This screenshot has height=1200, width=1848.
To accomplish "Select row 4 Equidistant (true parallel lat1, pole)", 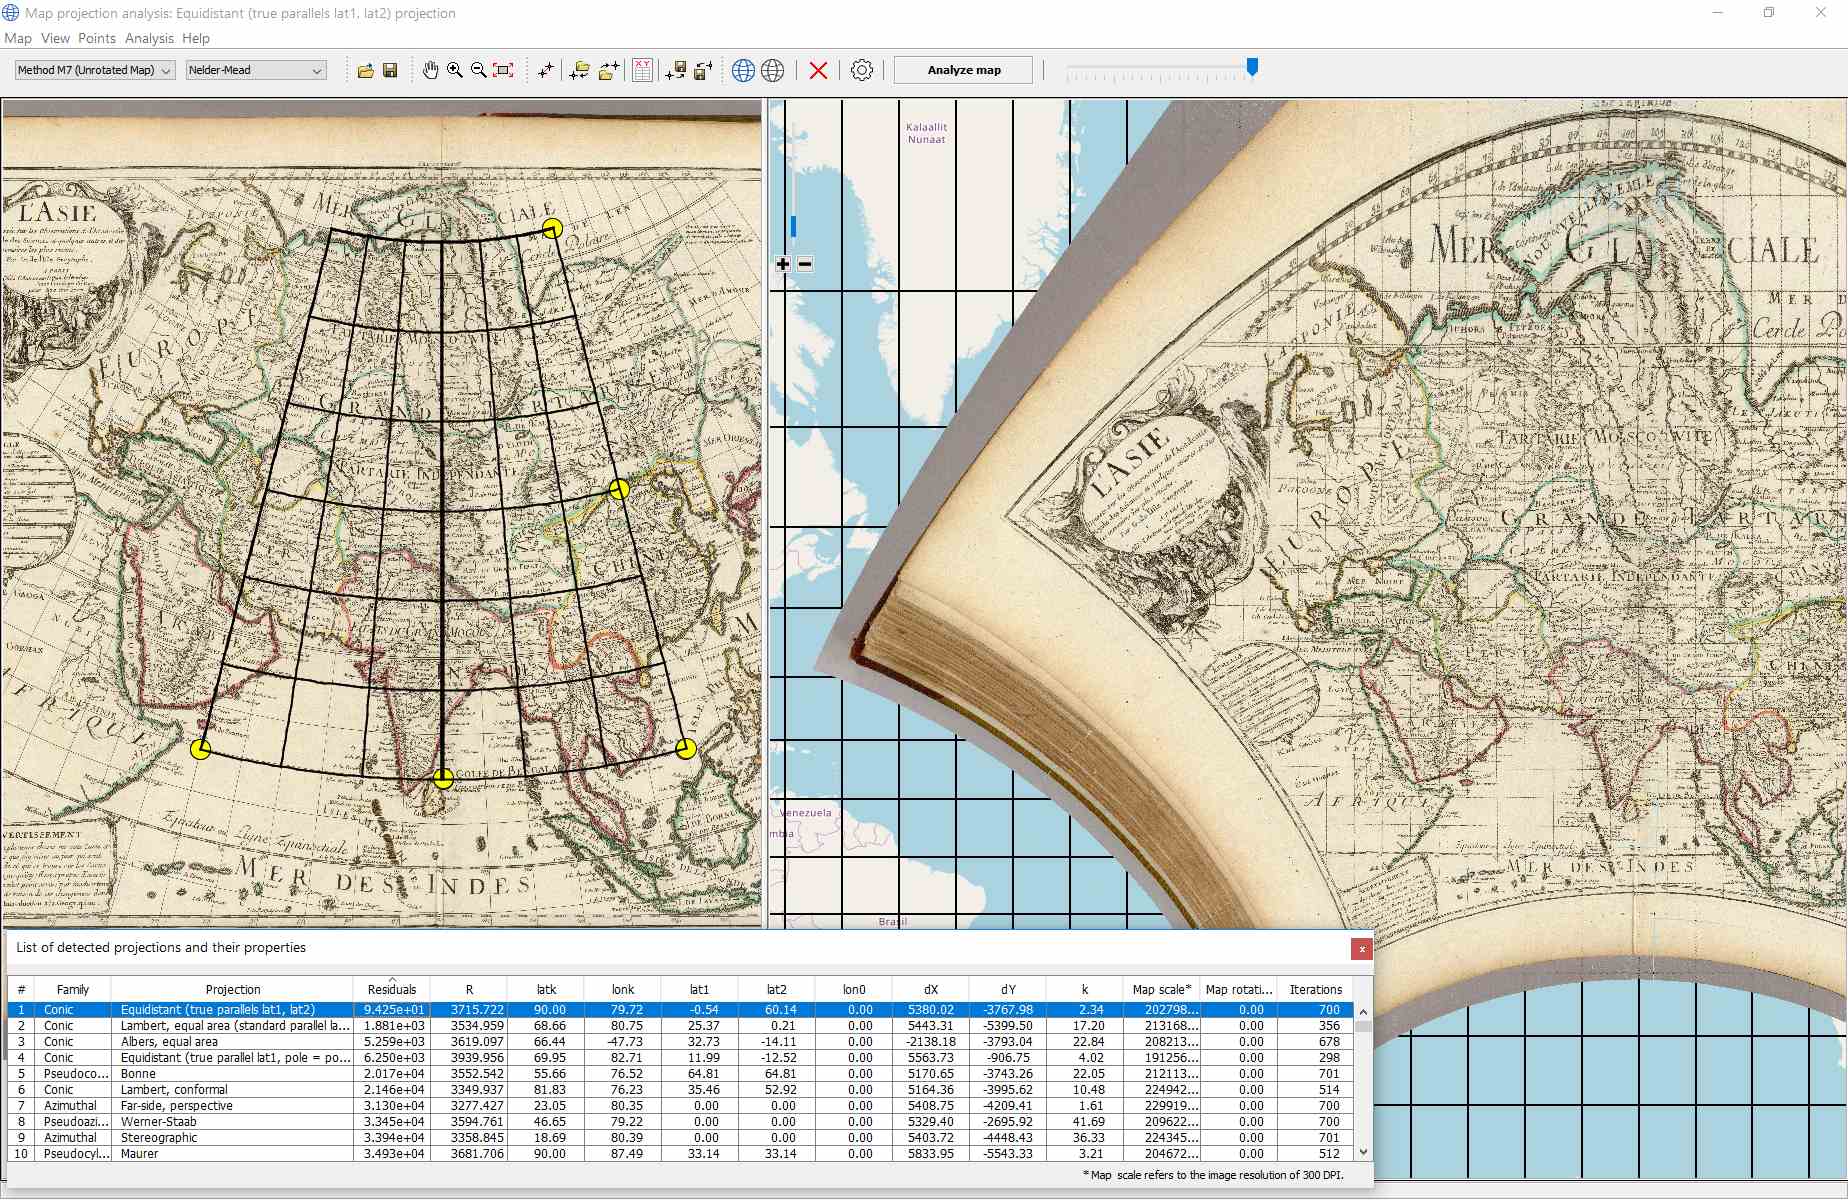I will (680, 1058).
